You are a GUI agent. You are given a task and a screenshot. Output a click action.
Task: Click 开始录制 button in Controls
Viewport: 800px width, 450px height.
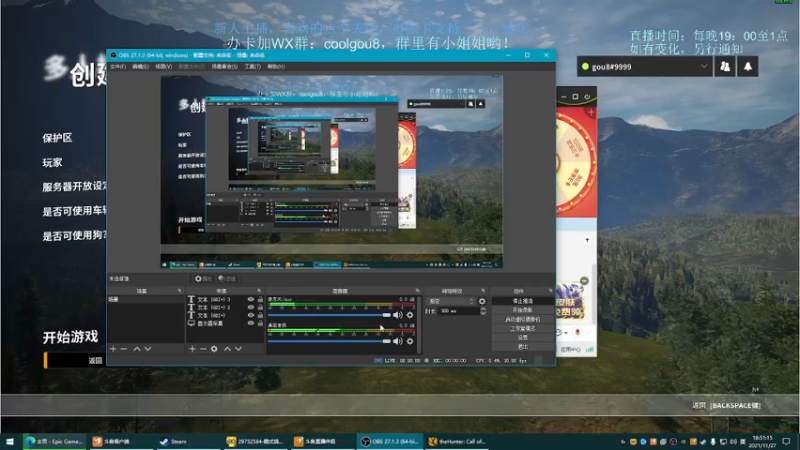pos(522,310)
